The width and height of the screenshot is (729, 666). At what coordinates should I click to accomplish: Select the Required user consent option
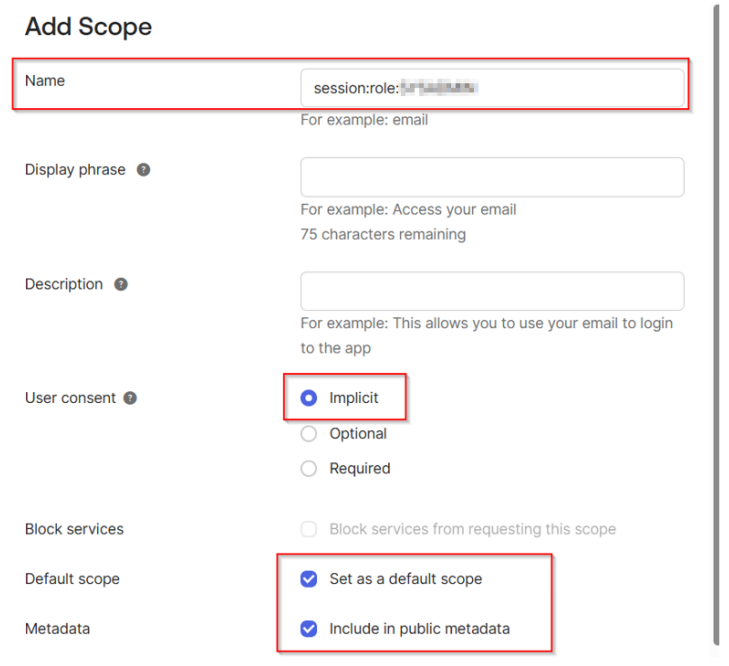(309, 469)
